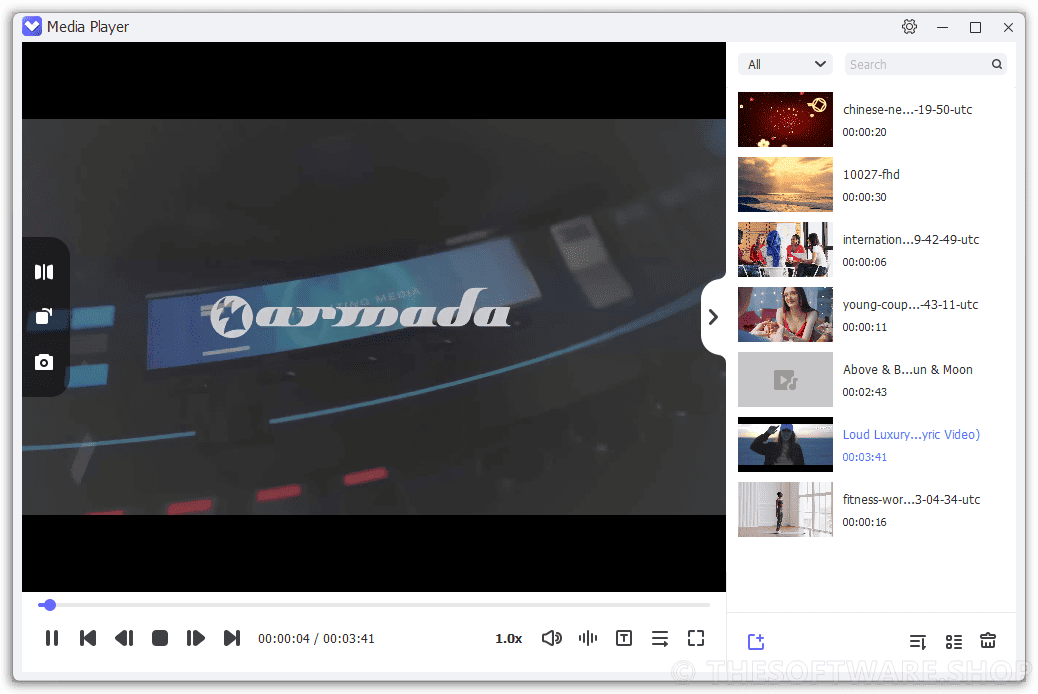The image size is (1038, 694).
Task: Open the compare view side tool
Action: coord(44,272)
